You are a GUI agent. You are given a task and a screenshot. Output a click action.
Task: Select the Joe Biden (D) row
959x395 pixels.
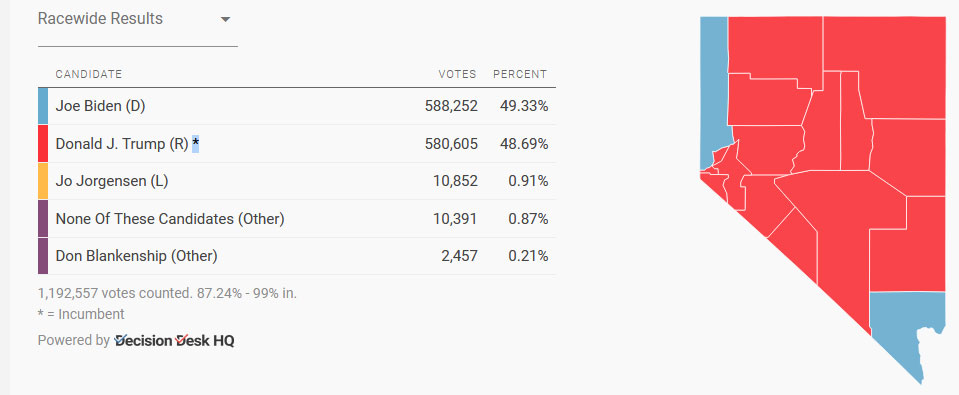coord(297,106)
